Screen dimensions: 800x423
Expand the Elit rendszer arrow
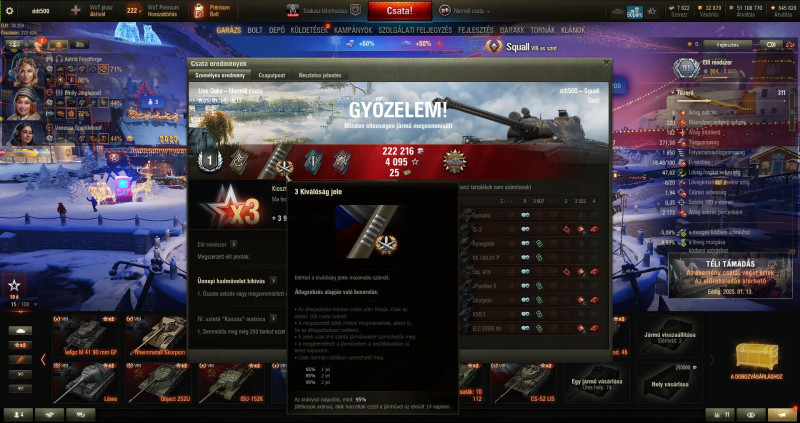point(234,244)
